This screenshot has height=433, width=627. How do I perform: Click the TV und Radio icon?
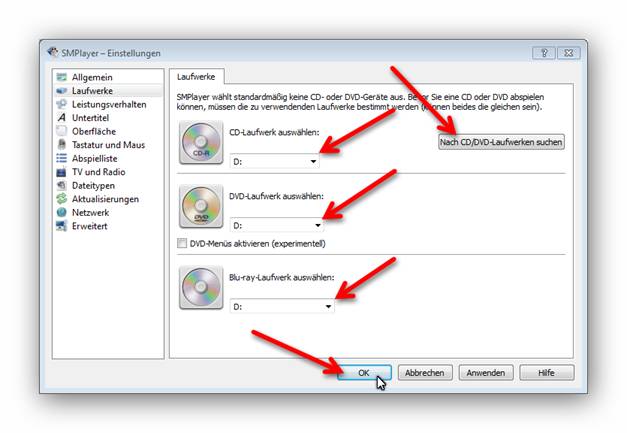click(x=62, y=172)
